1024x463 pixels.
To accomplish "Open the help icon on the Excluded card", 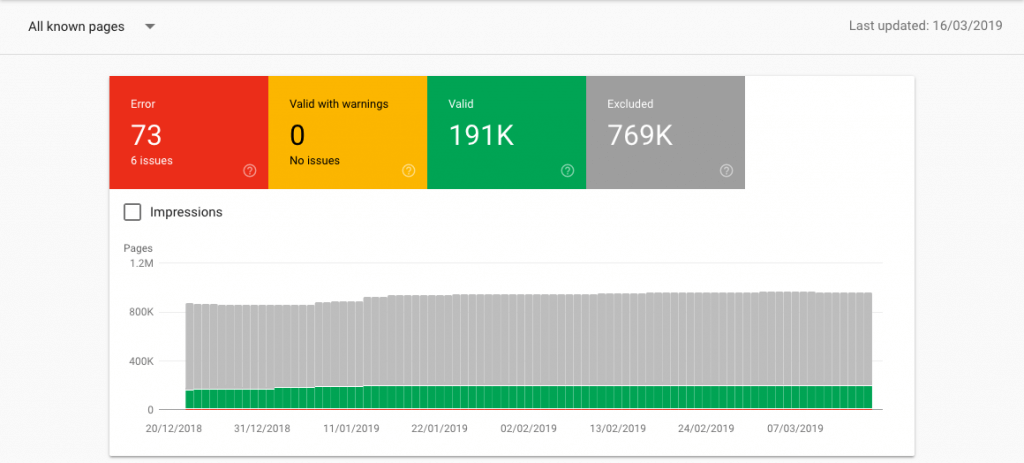I will click(x=726, y=170).
